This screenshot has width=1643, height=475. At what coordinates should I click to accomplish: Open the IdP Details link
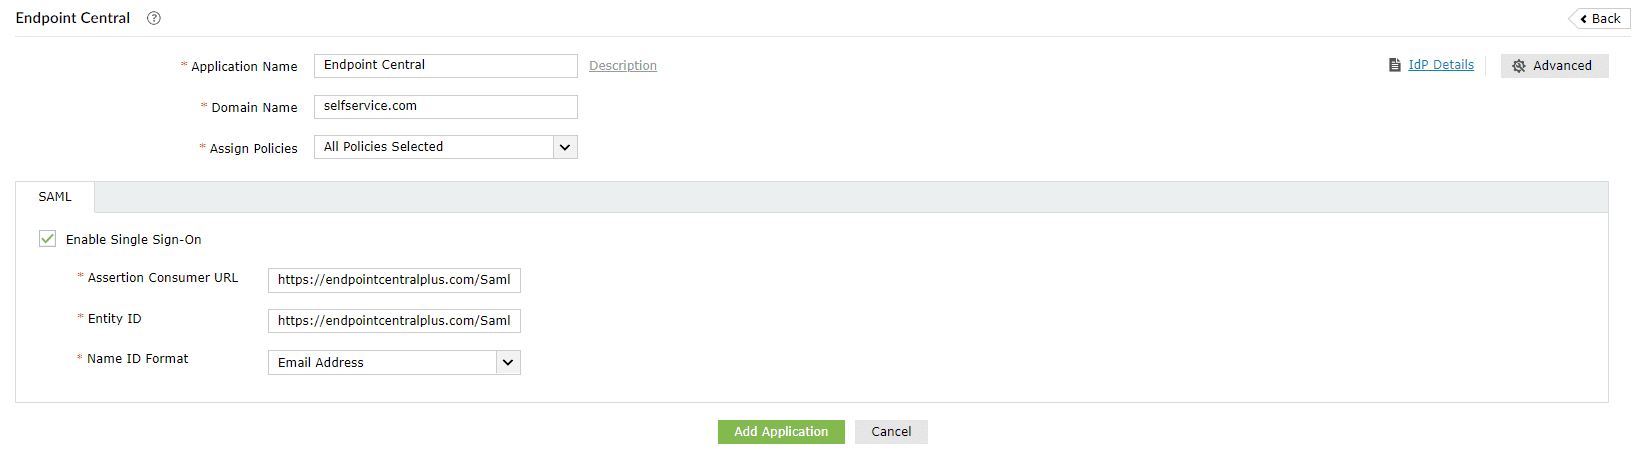pyautogui.click(x=1441, y=65)
